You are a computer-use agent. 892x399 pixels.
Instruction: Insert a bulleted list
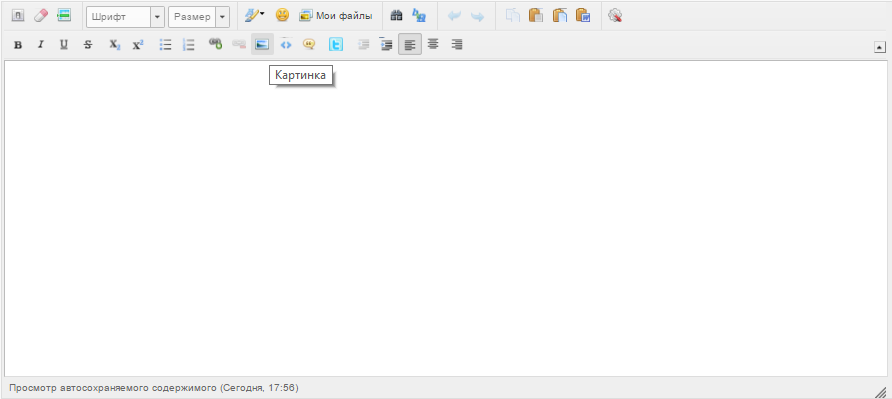[166, 44]
